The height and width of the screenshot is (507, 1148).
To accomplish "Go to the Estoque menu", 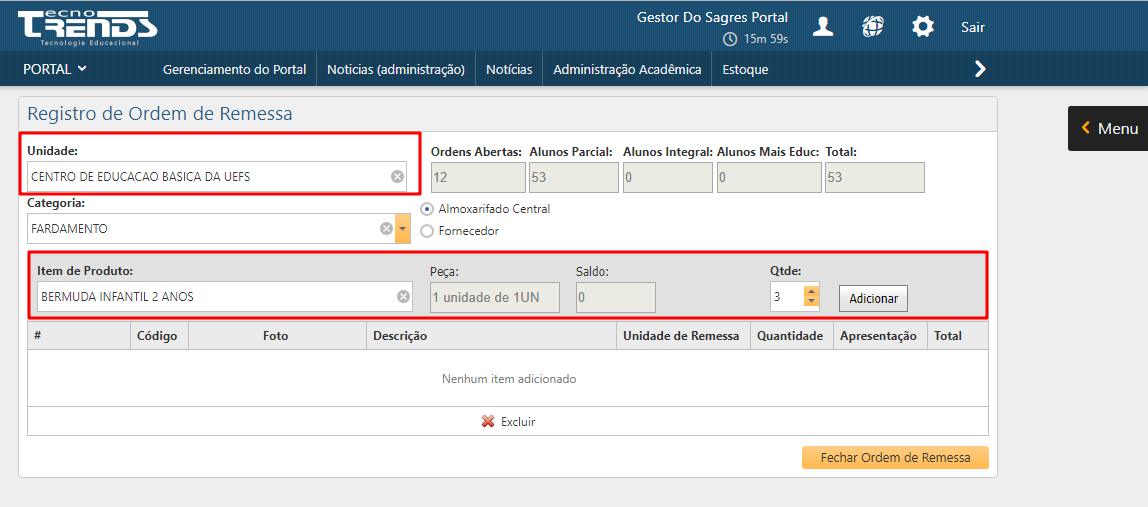I will (745, 69).
